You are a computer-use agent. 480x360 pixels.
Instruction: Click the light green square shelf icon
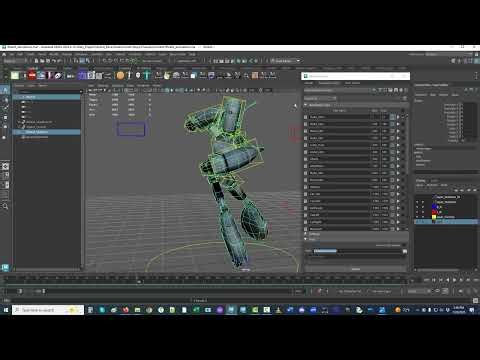point(15,75)
